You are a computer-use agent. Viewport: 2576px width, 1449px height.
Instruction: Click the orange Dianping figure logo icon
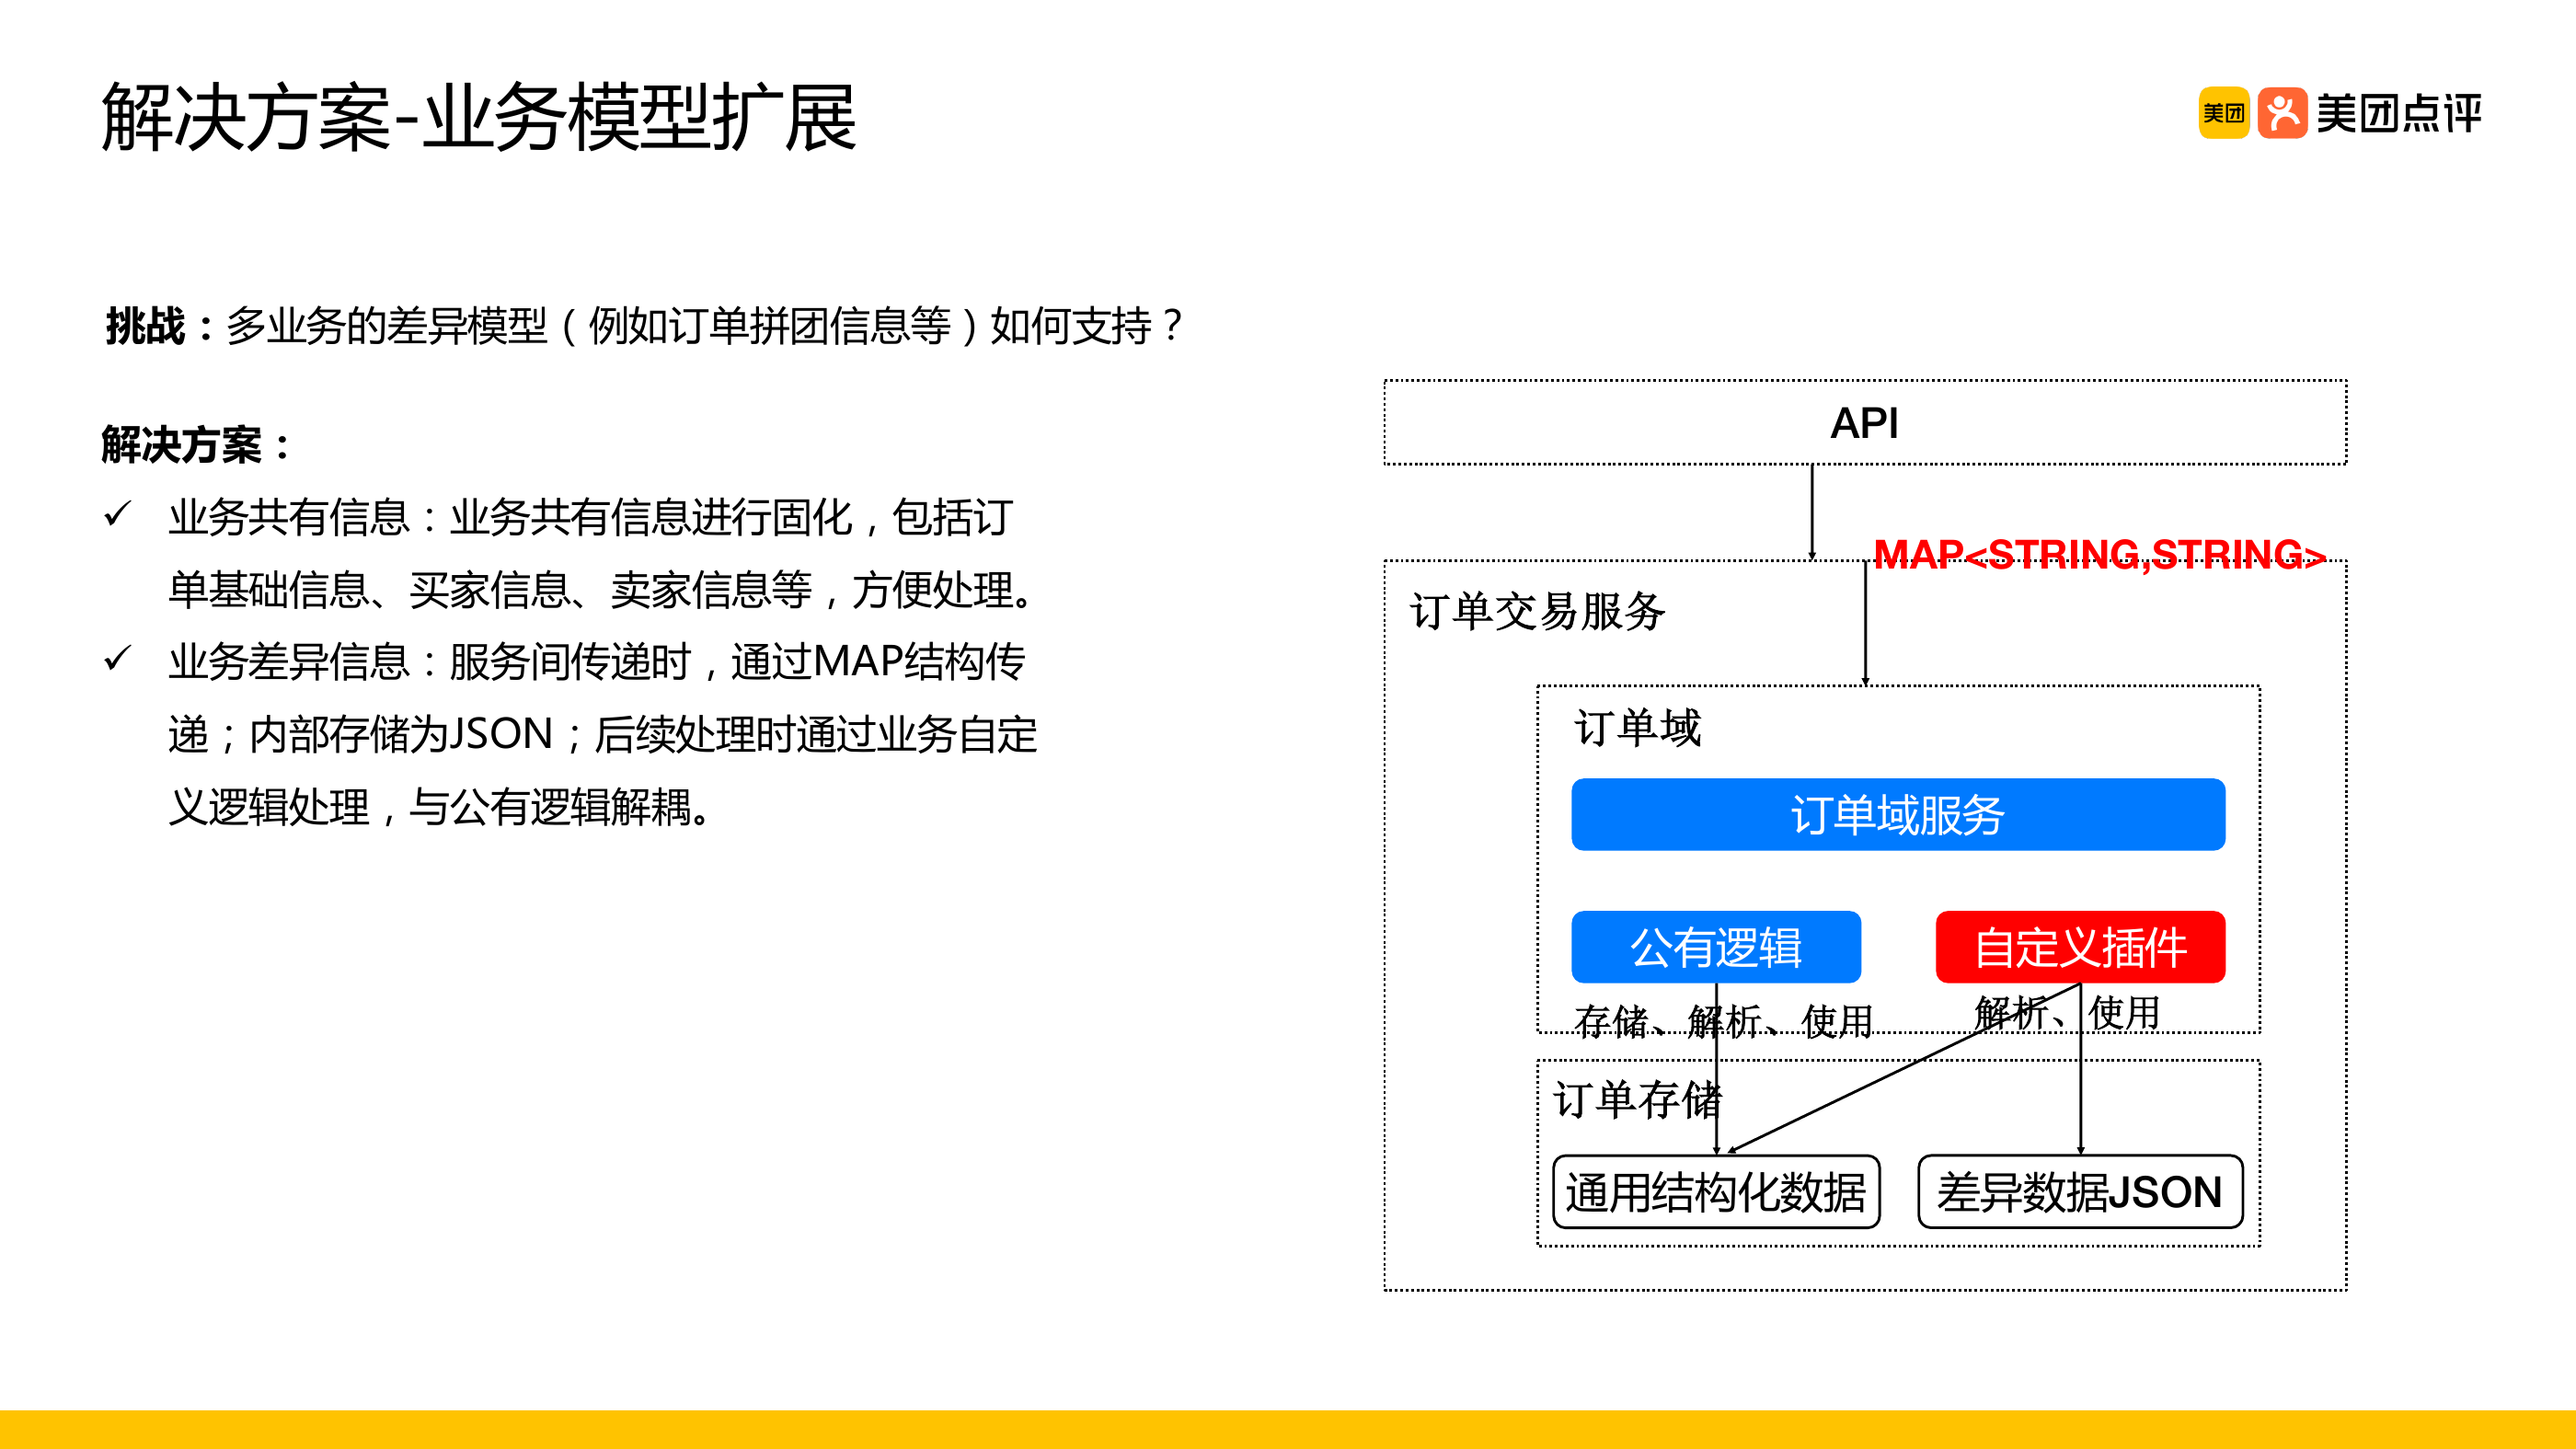(2283, 113)
